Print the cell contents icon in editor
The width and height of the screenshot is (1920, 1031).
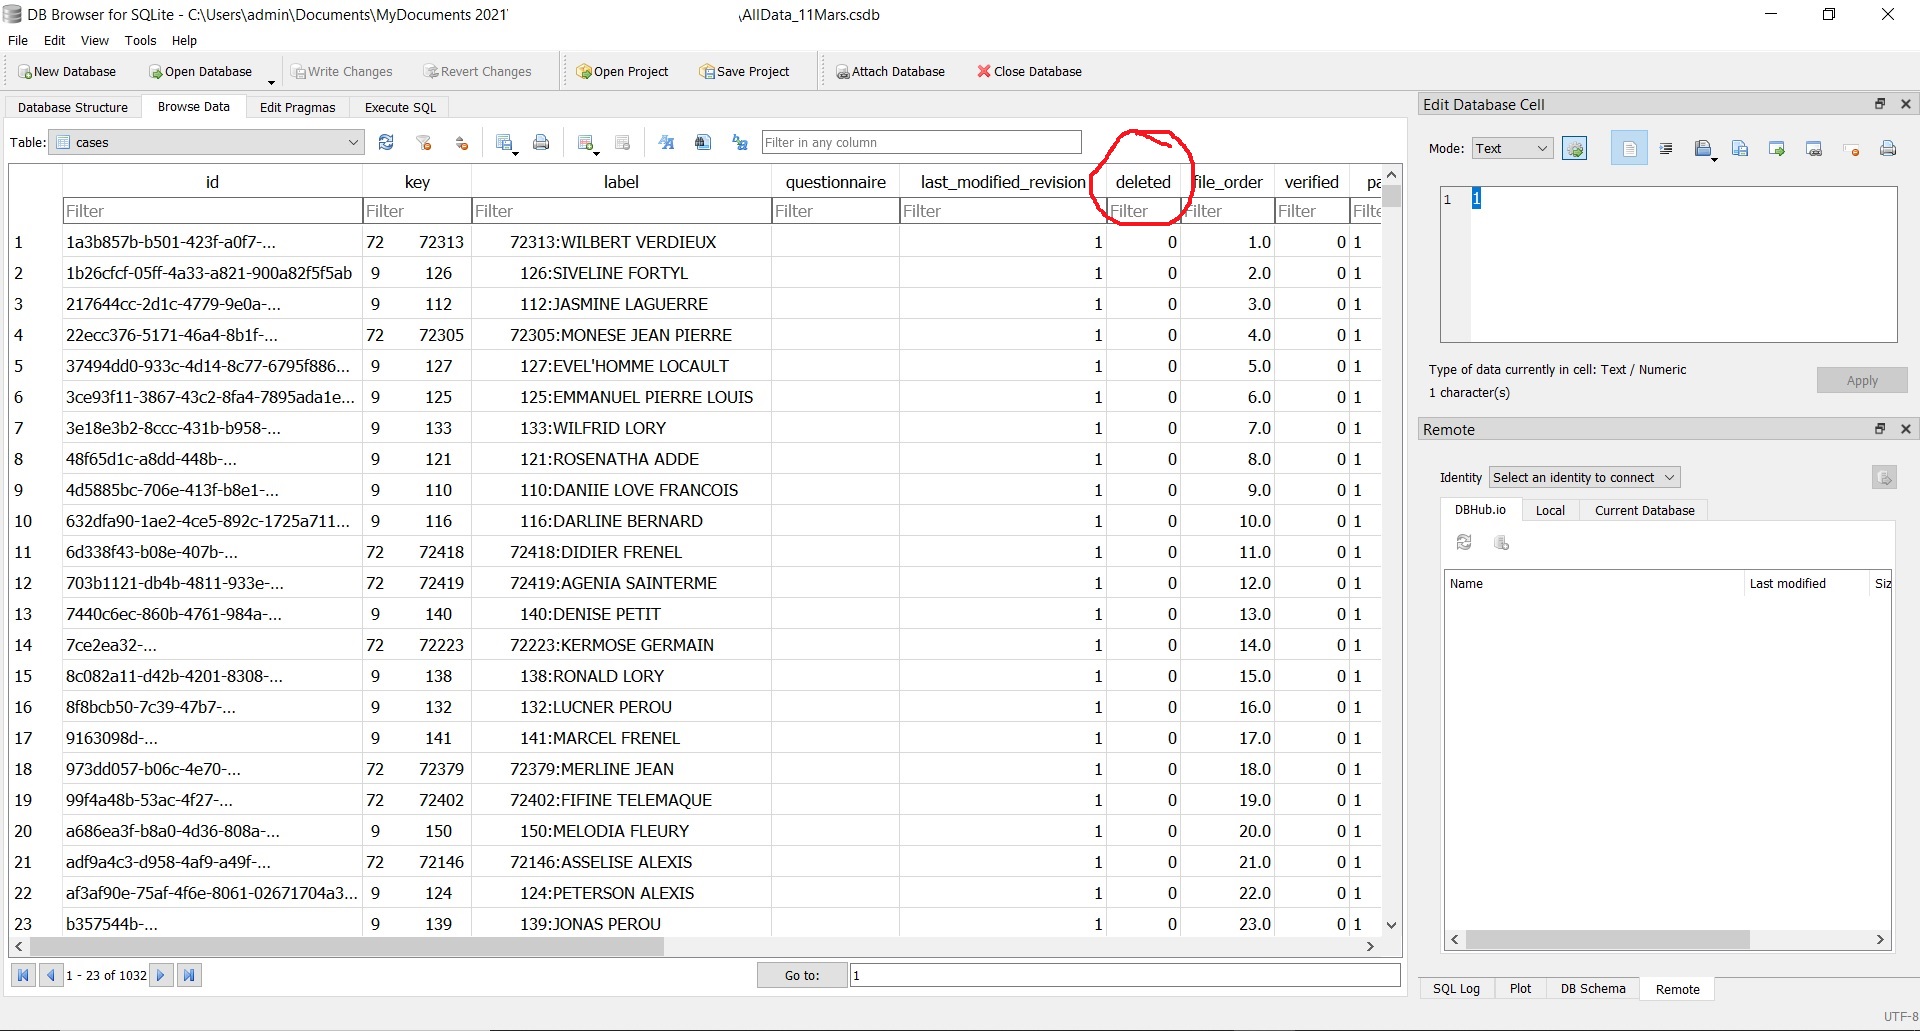1888,149
